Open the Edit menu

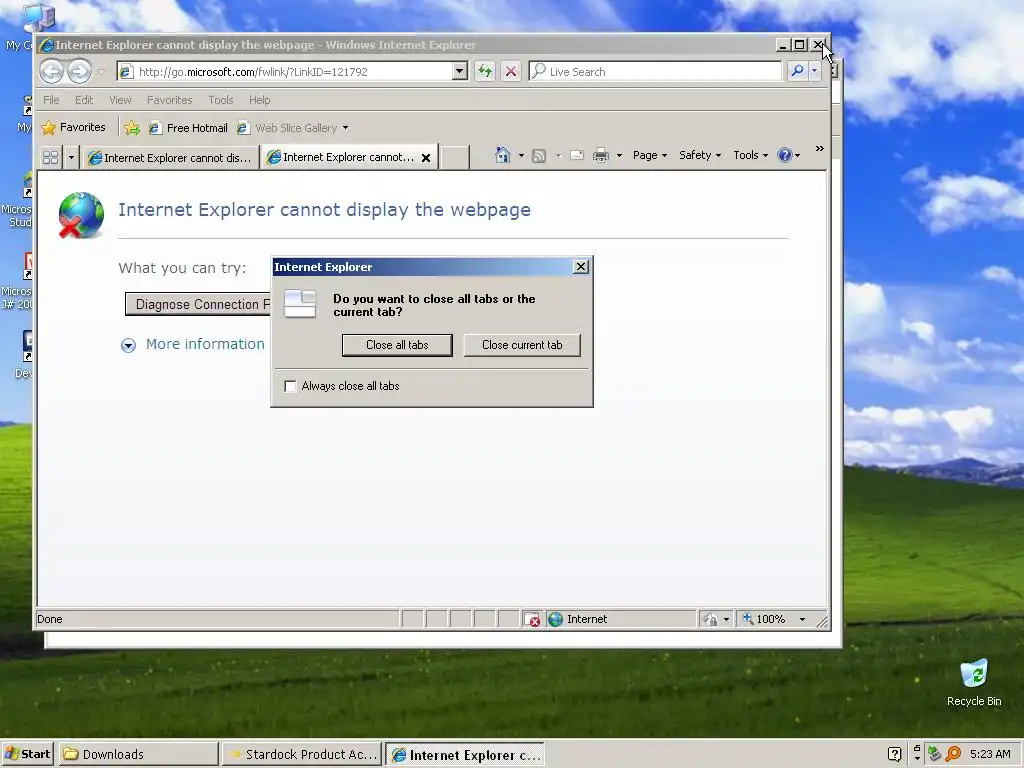[x=84, y=100]
